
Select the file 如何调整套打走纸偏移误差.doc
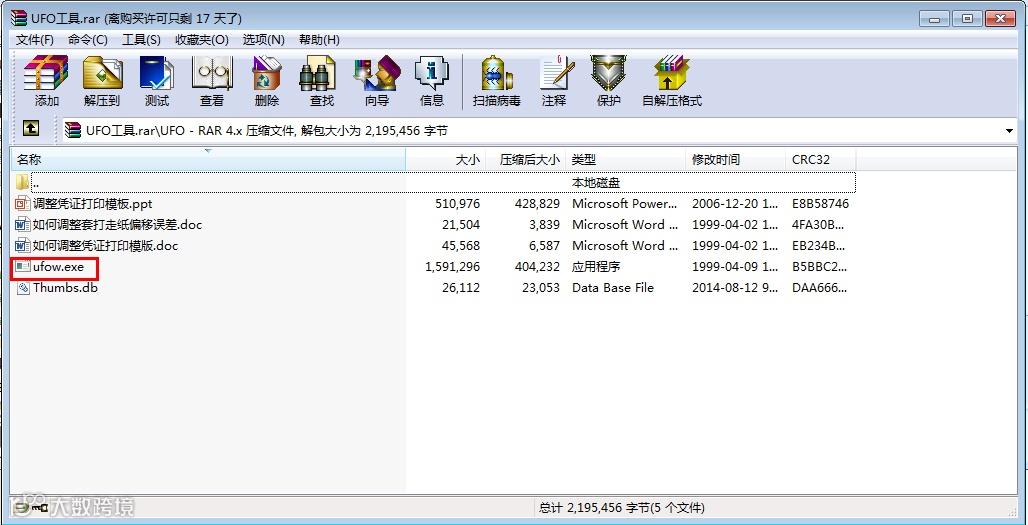point(117,225)
